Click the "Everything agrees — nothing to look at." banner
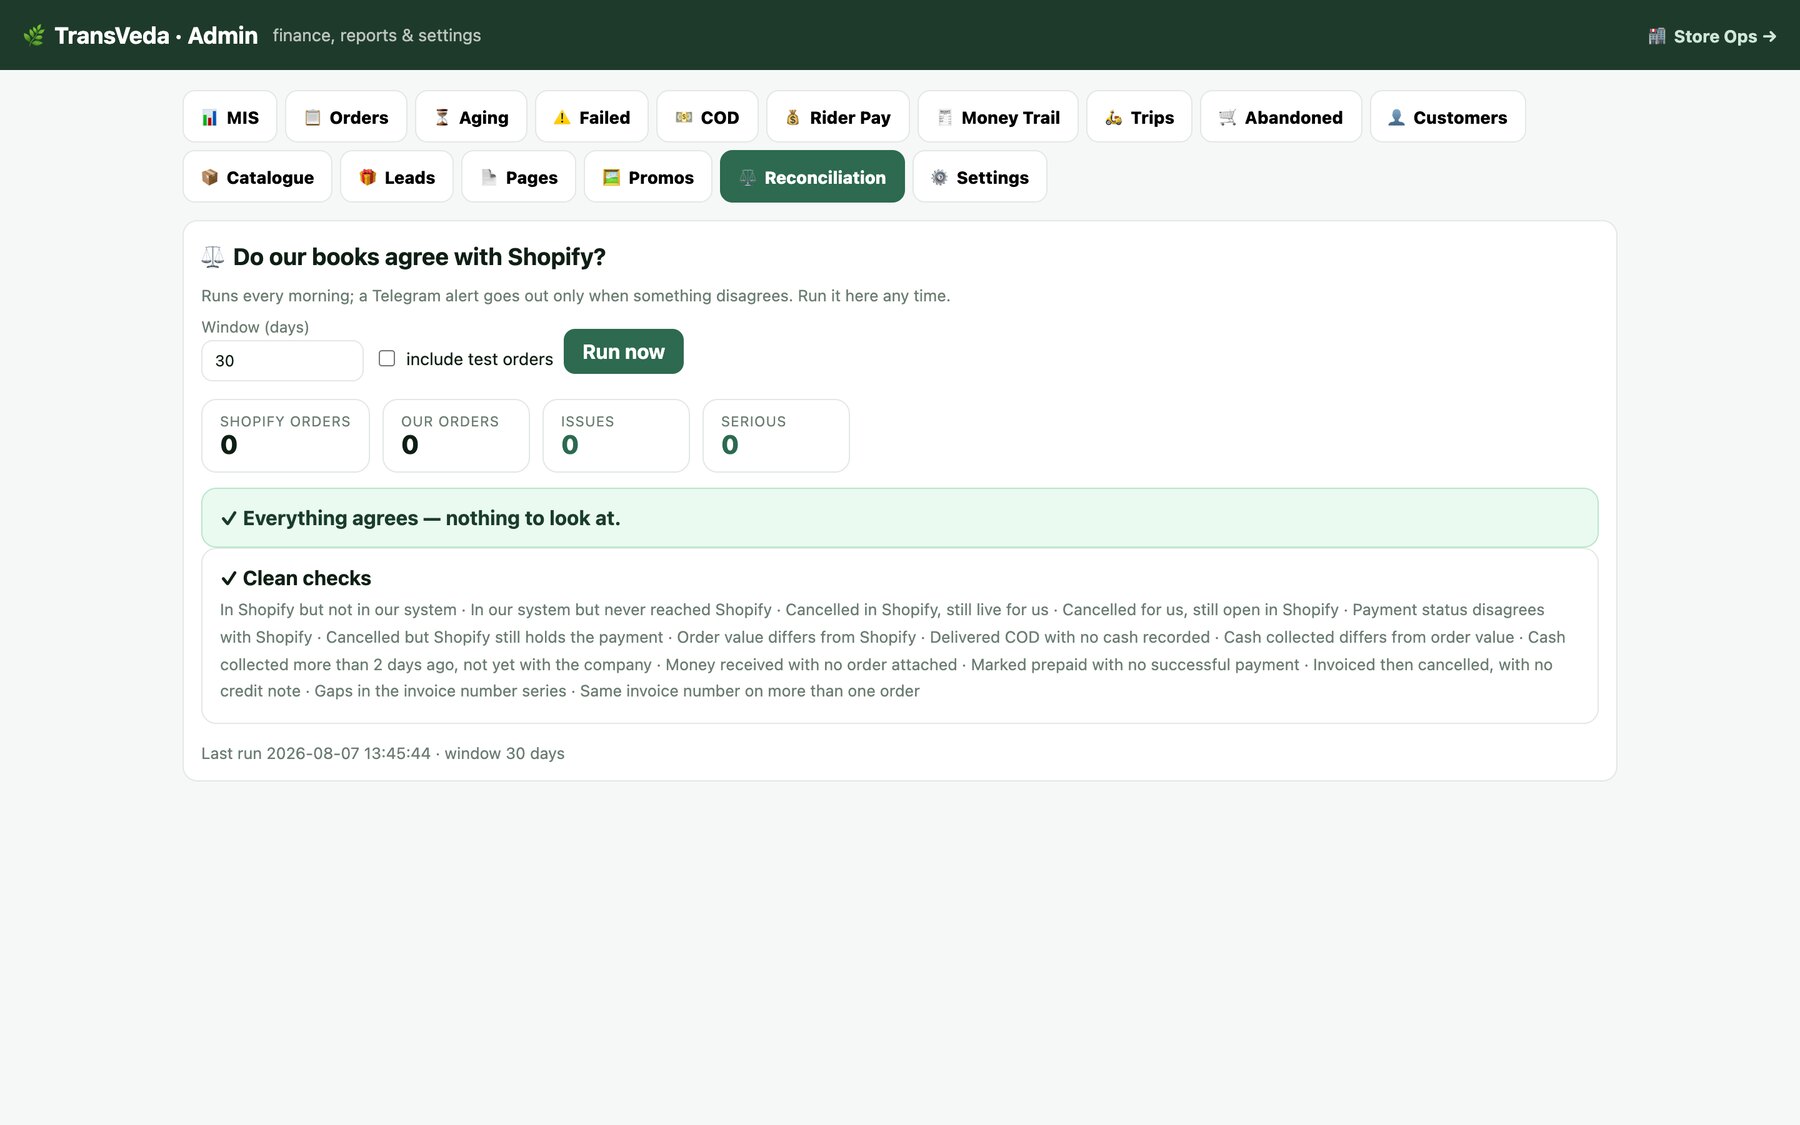Image resolution: width=1800 pixels, height=1125 pixels. pyautogui.click(x=900, y=518)
